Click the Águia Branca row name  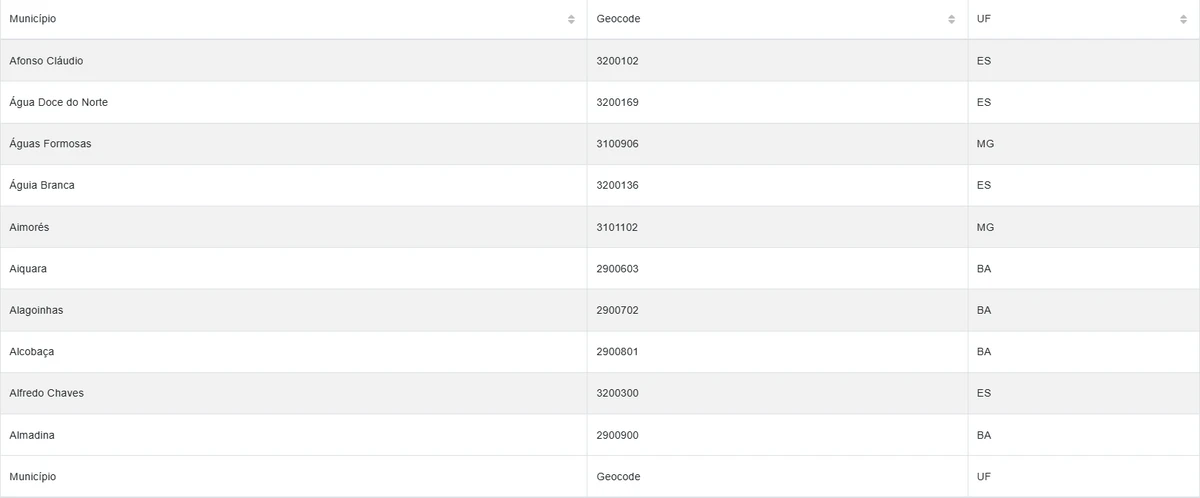click(x=42, y=185)
